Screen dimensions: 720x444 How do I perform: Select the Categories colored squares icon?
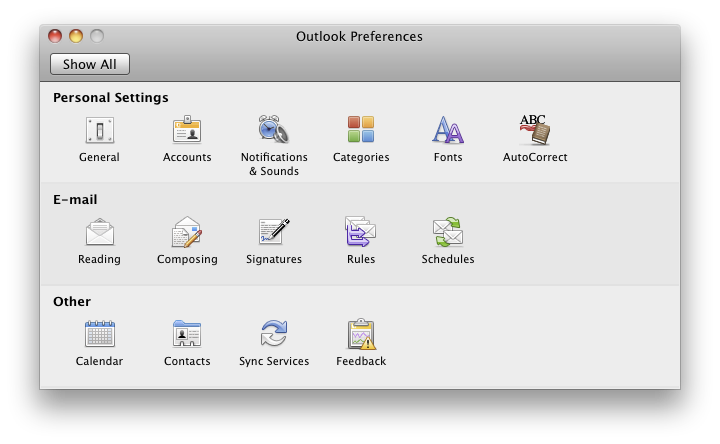(361, 131)
